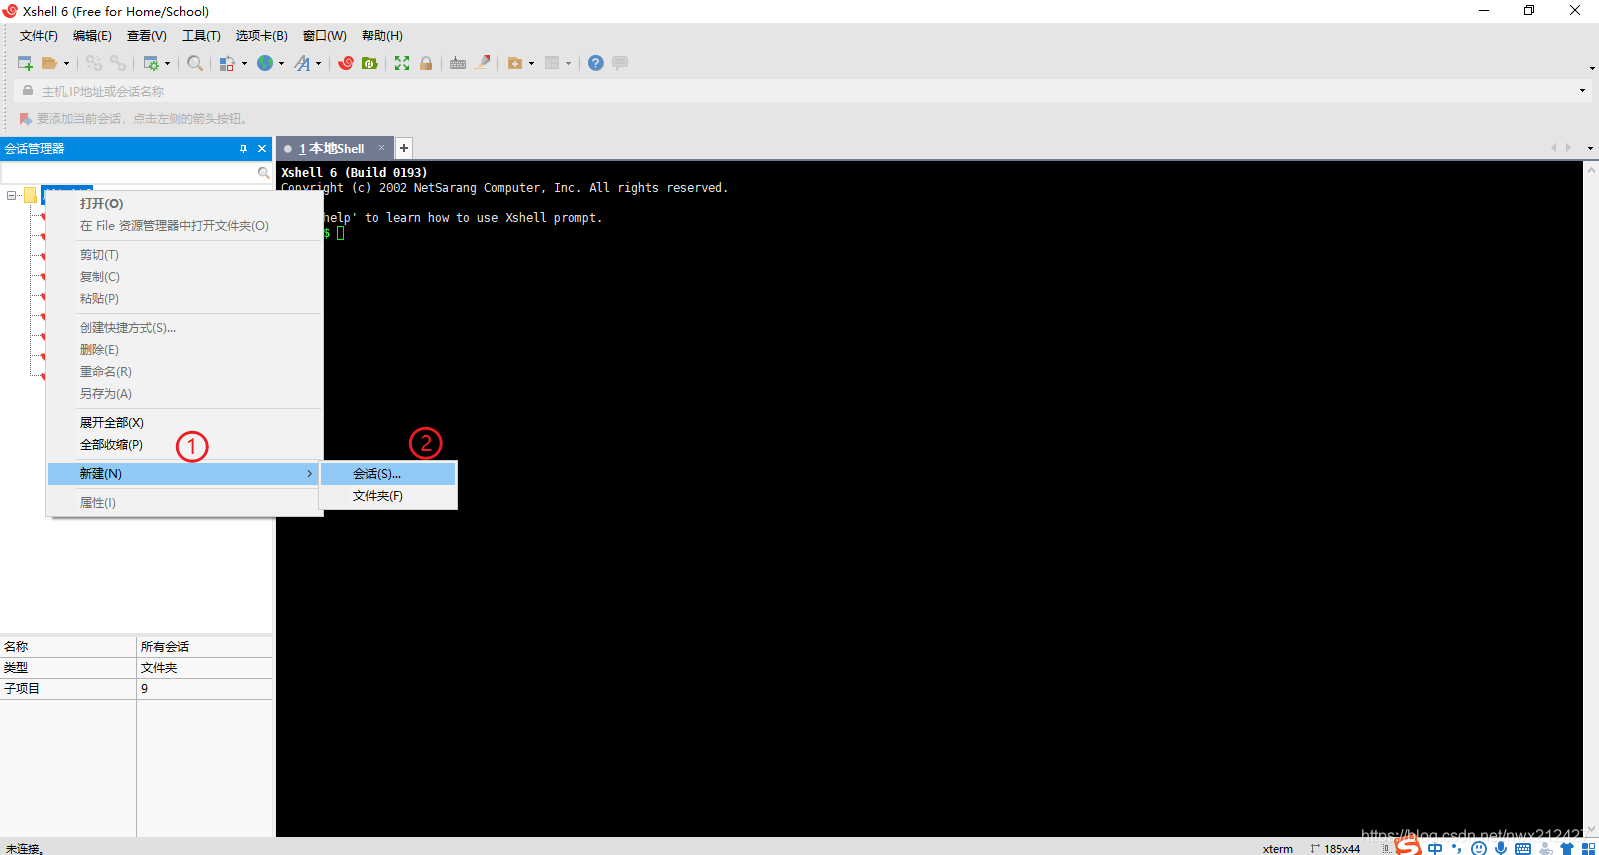Click the Open session folder icon
The height and width of the screenshot is (855, 1599).
(x=49, y=63)
